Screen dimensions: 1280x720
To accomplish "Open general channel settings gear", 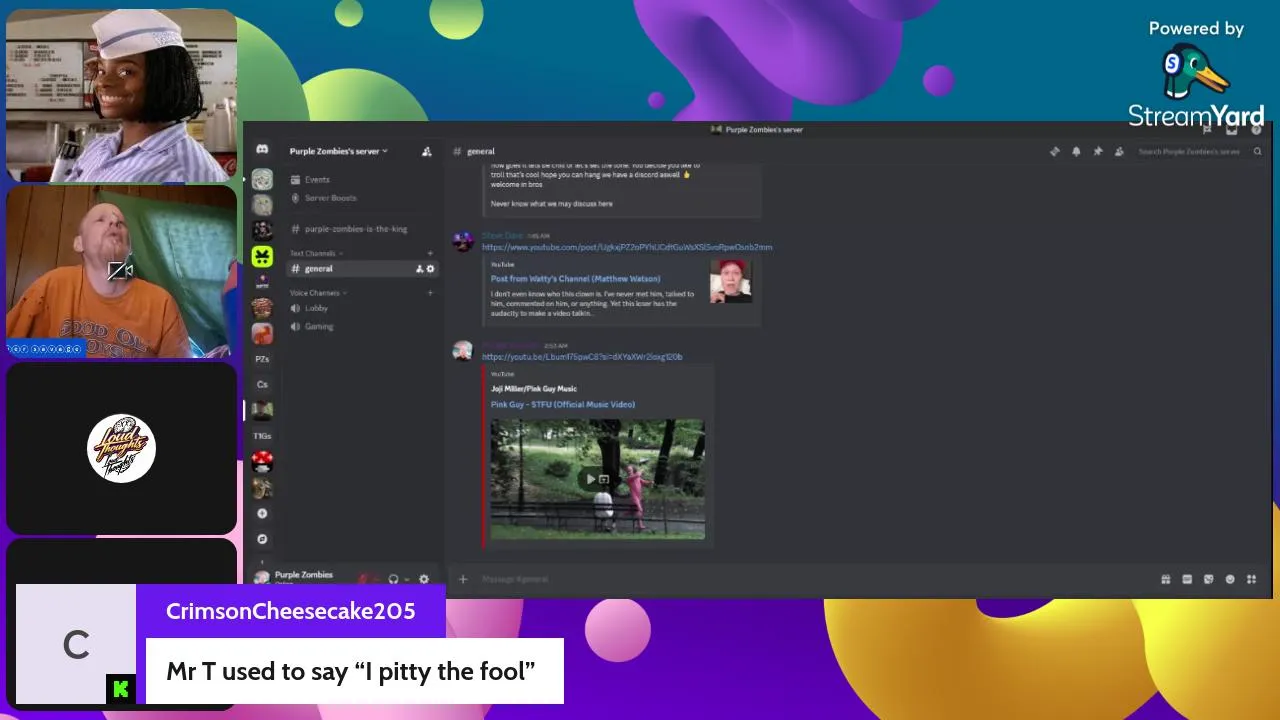I will [431, 269].
